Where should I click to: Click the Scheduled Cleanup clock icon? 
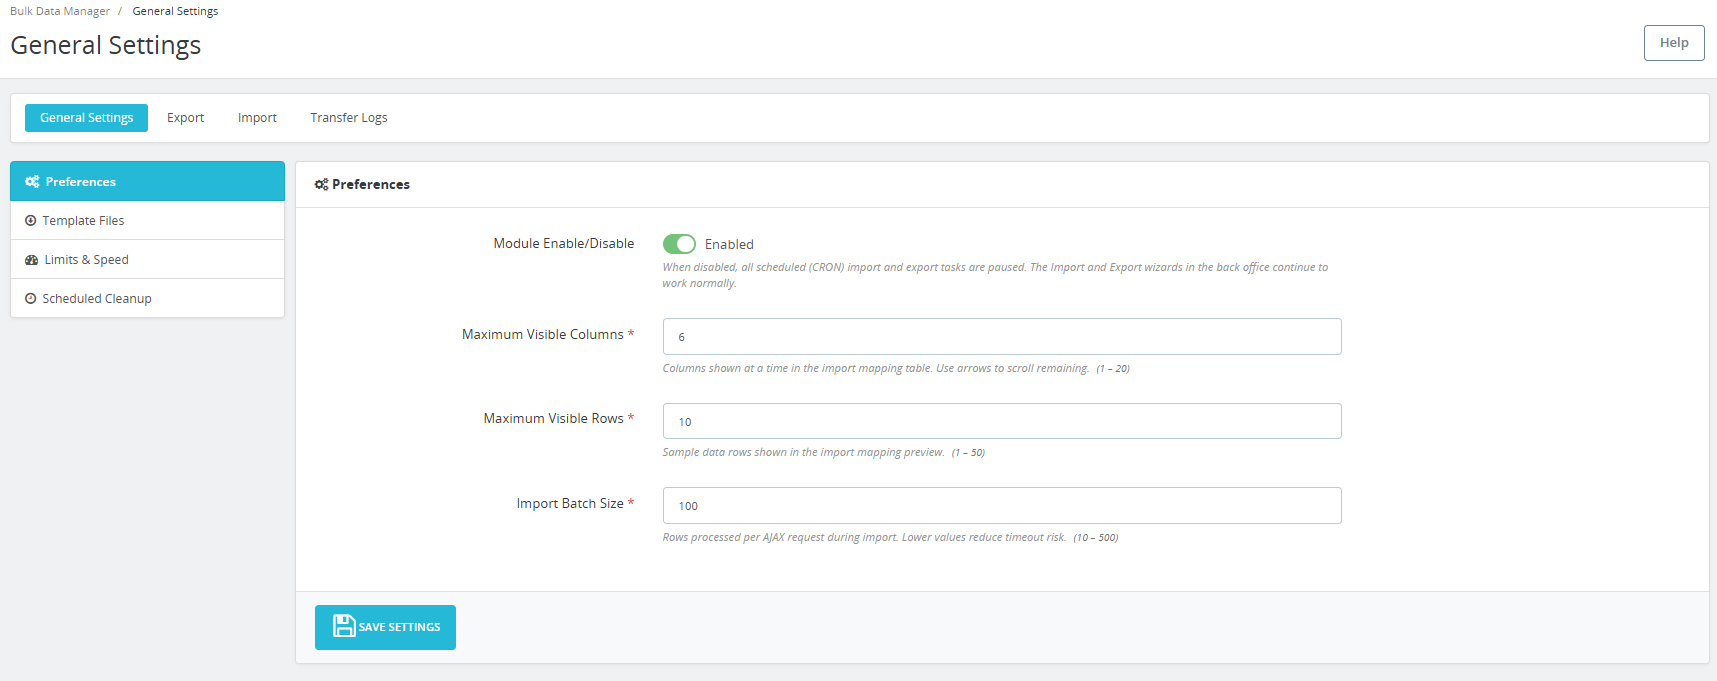[31, 299]
